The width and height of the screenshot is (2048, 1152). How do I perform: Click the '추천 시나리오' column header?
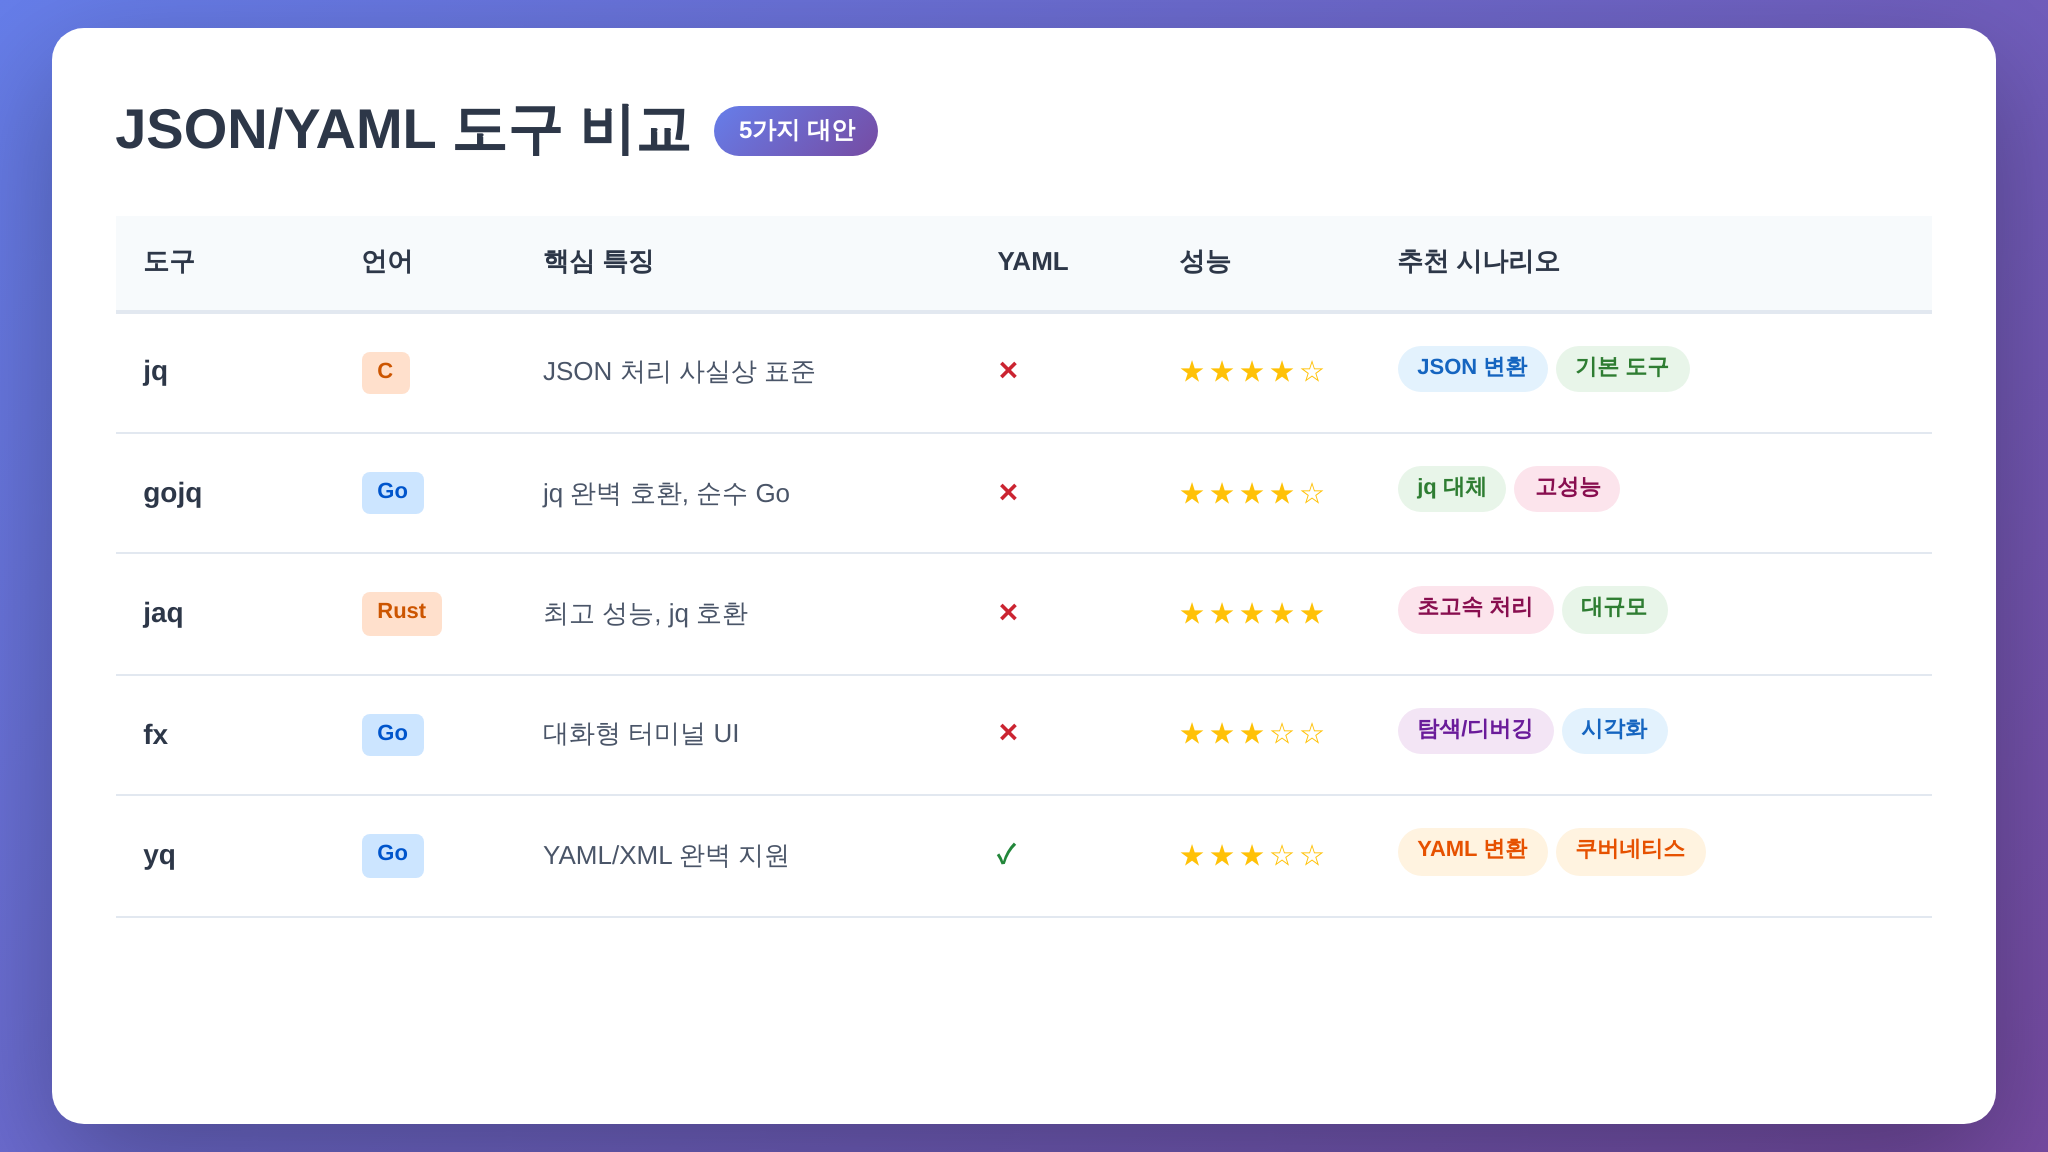(x=1478, y=262)
